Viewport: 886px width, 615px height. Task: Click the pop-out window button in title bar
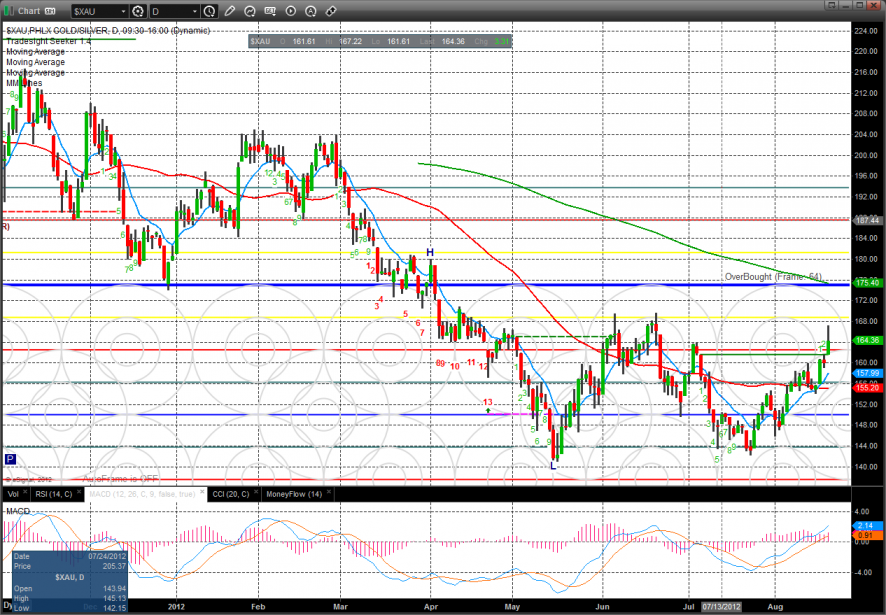pyautogui.click(x=830, y=5)
